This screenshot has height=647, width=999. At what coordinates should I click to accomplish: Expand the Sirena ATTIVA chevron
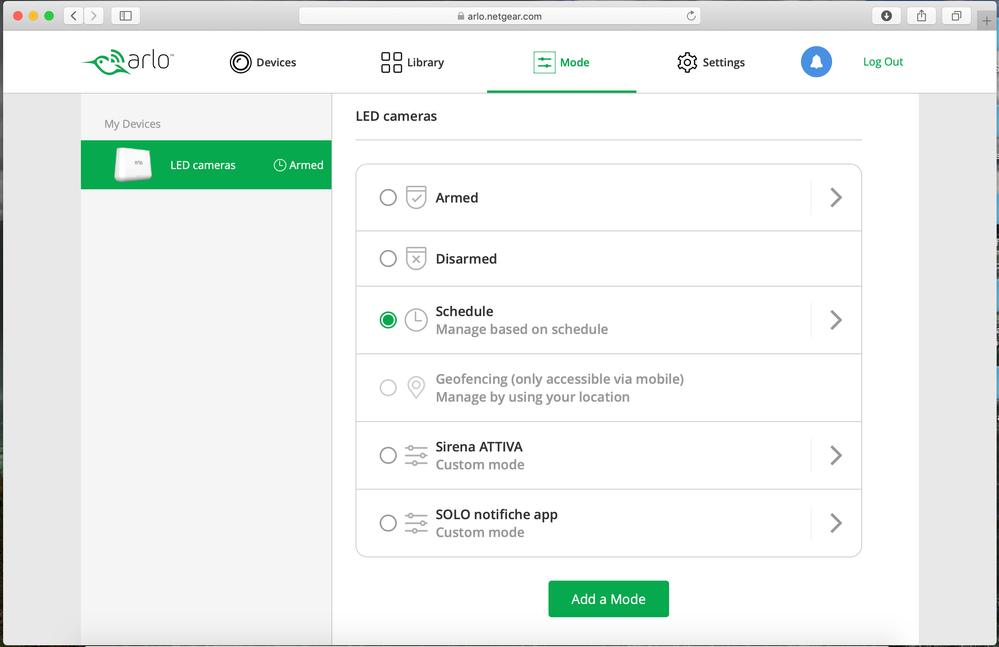(x=836, y=455)
